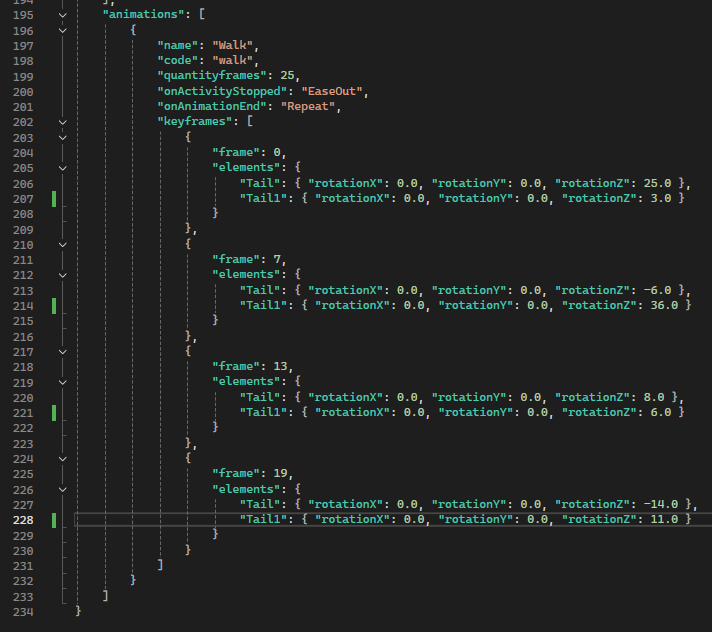Image resolution: width=712 pixels, height=632 pixels.
Task: Fold the animation object at line 196
Action: tap(63, 31)
